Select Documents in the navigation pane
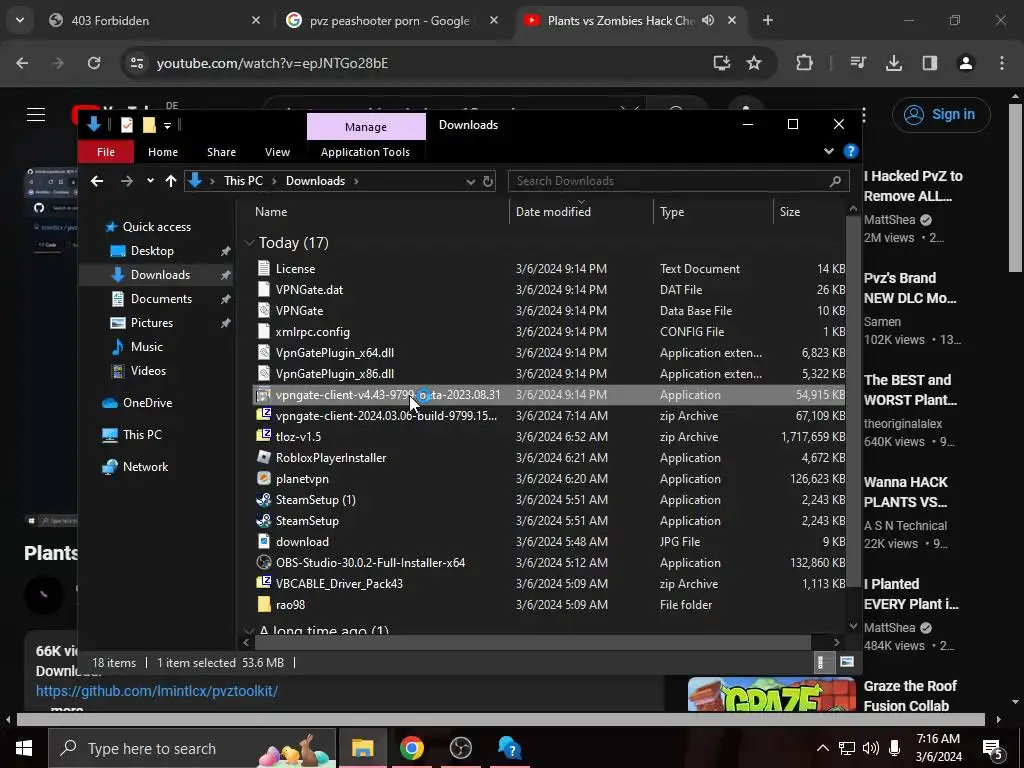This screenshot has height=768, width=1024. (x=161, y=298)
